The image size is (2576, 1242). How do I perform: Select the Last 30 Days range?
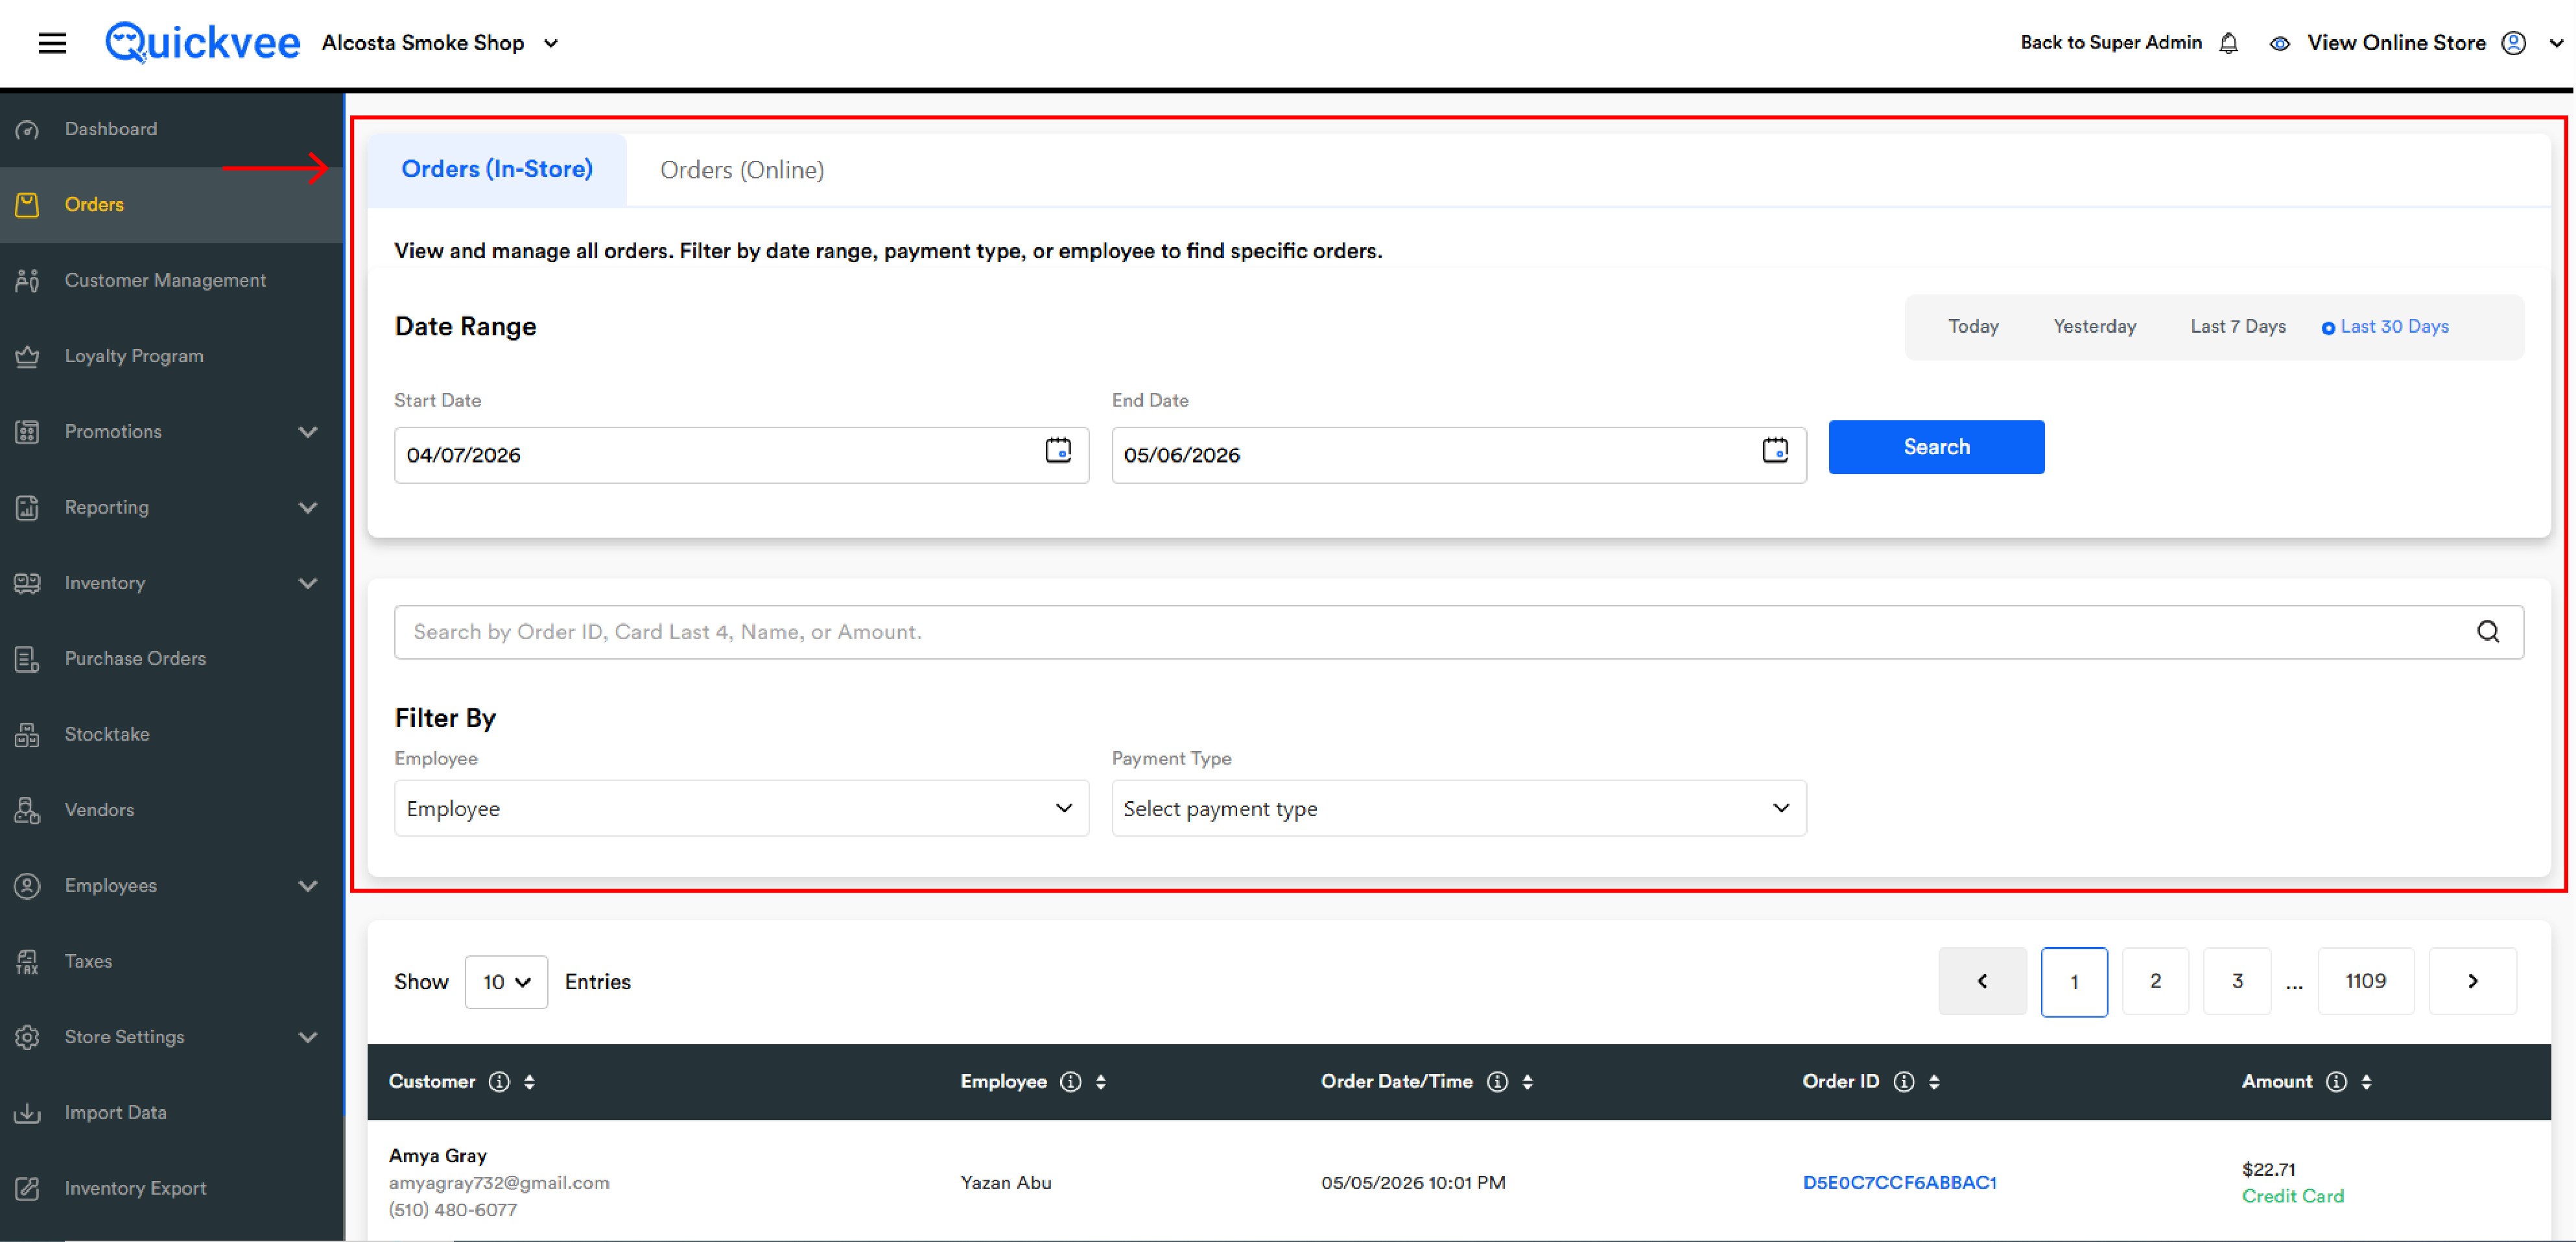click(x=2385, y=327)
